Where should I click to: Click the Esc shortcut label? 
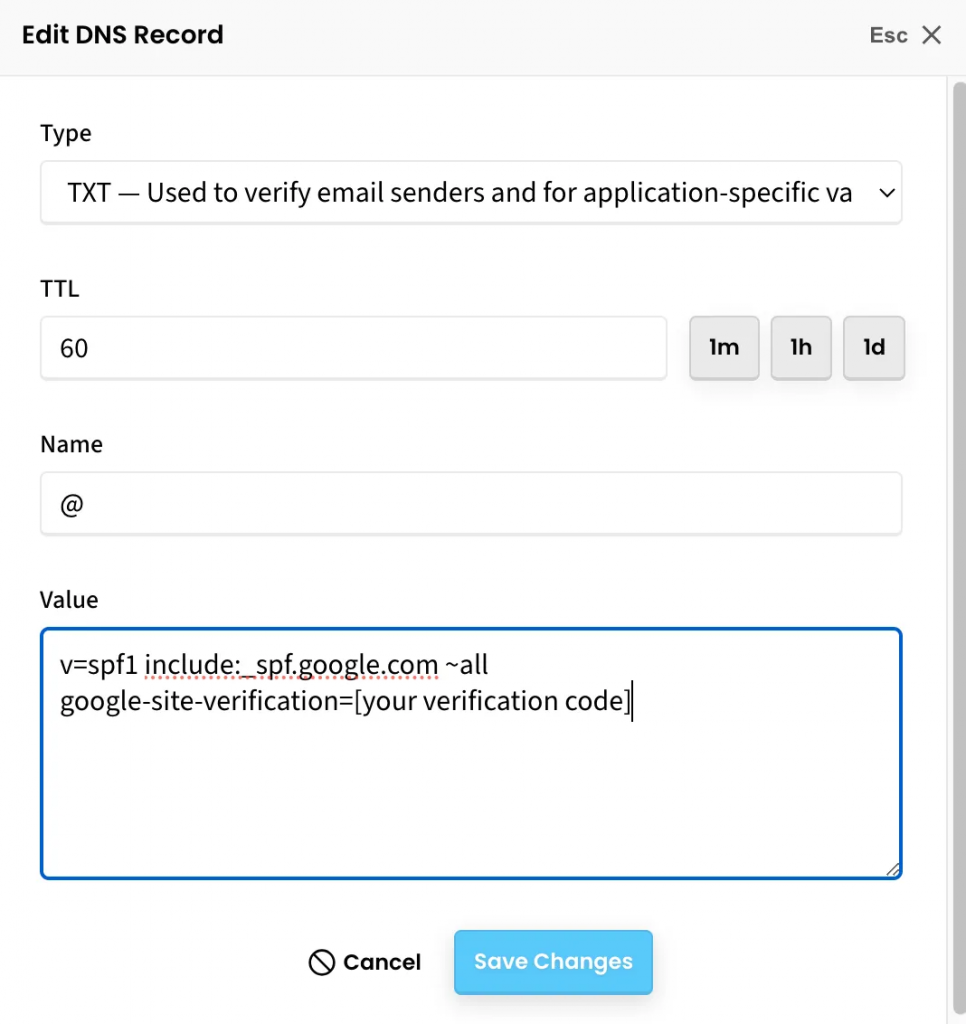(888, 36)
